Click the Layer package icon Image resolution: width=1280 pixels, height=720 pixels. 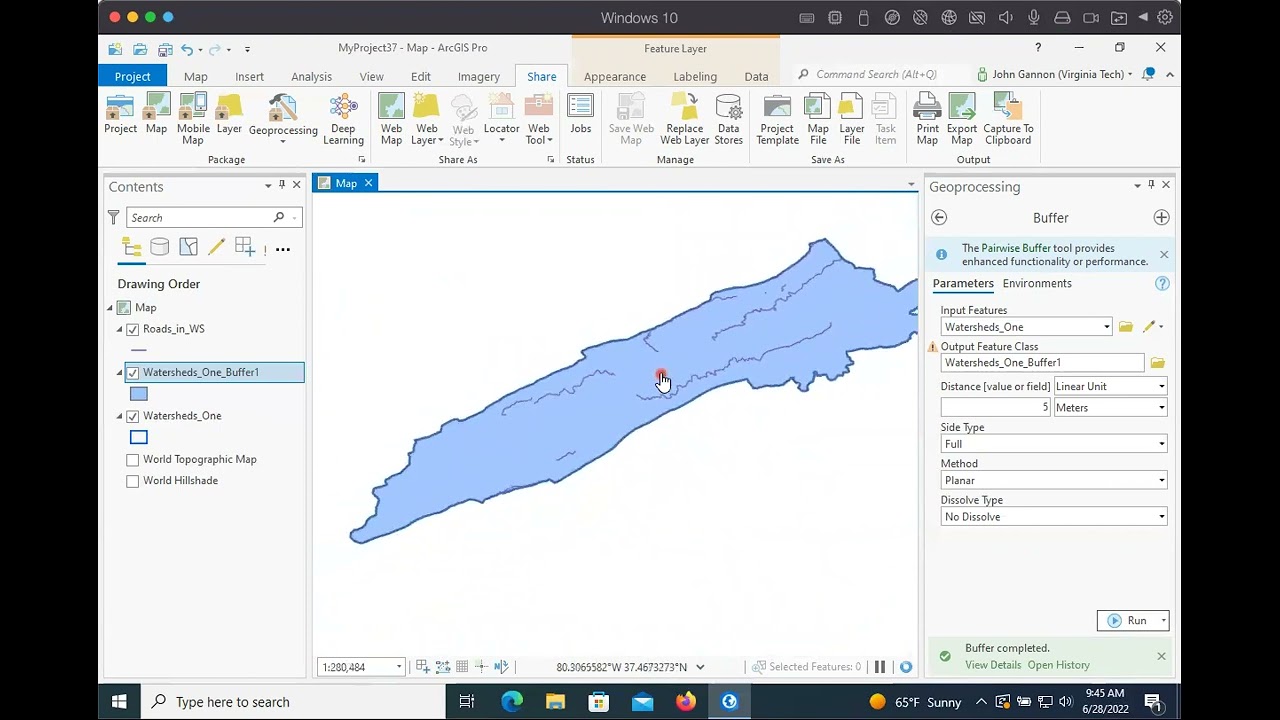pos(229,115)
